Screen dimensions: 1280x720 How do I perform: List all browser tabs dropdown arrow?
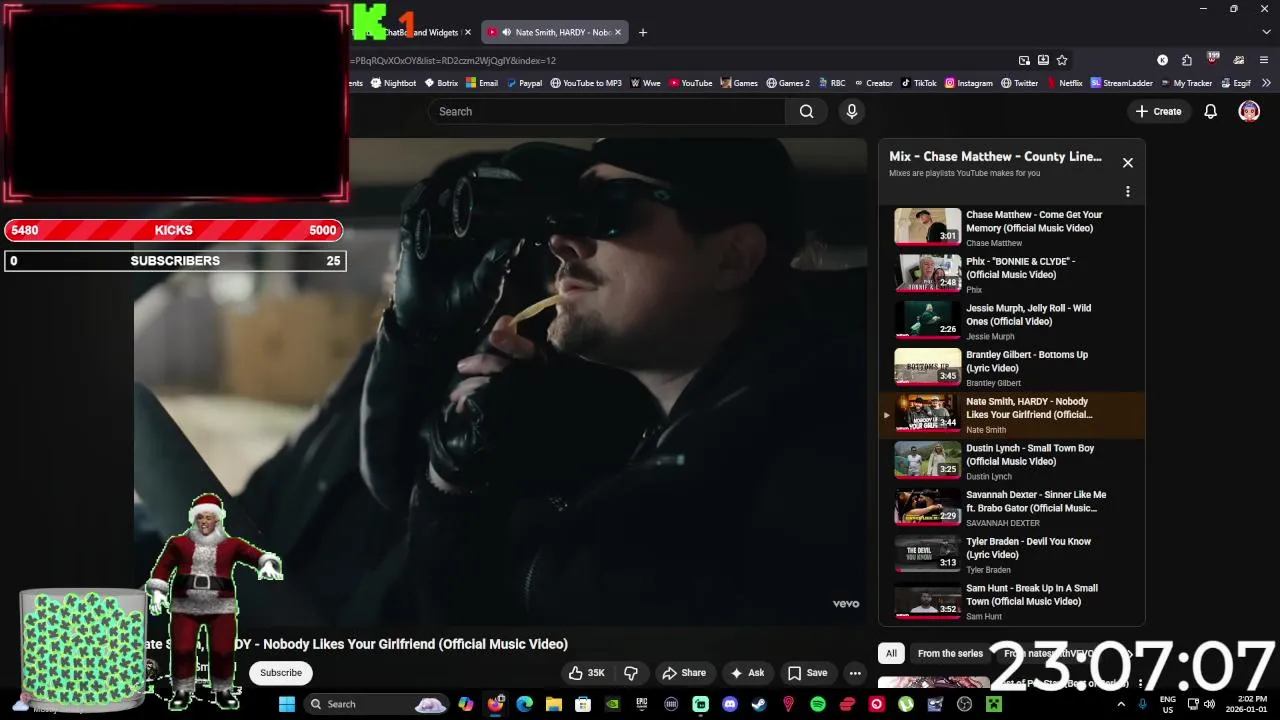coord(1264,32)
